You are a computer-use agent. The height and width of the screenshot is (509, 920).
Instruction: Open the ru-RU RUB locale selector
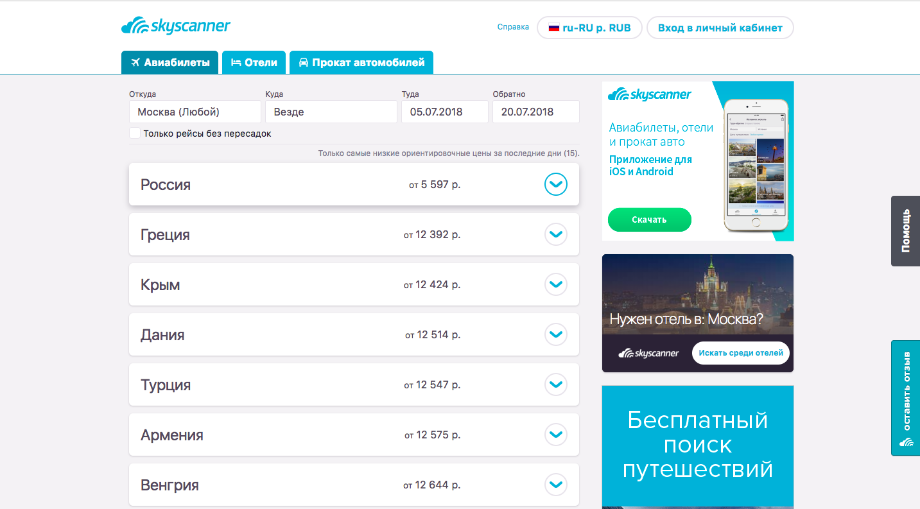pyautogui.click(x=589, y=28)
